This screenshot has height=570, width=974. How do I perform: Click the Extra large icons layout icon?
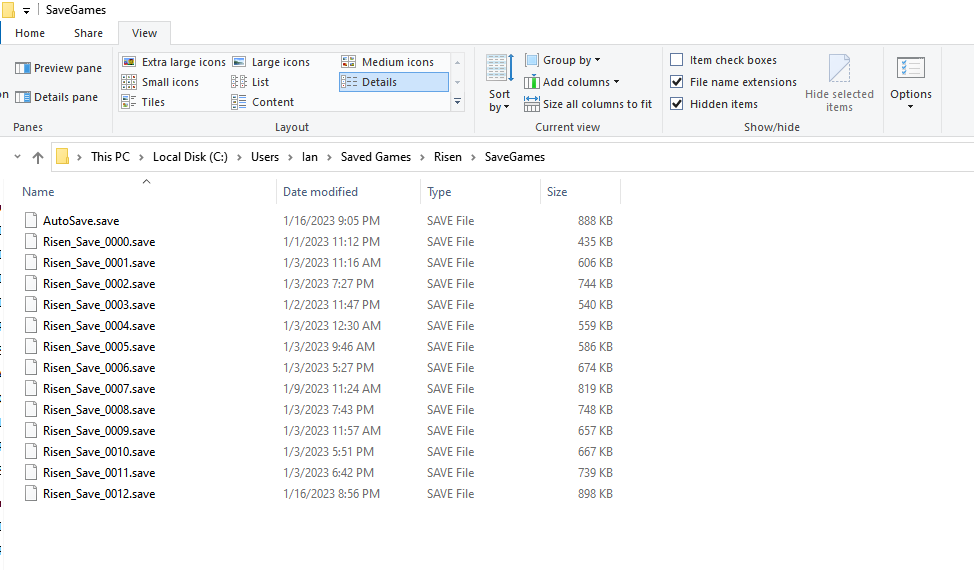click(129, 62)
